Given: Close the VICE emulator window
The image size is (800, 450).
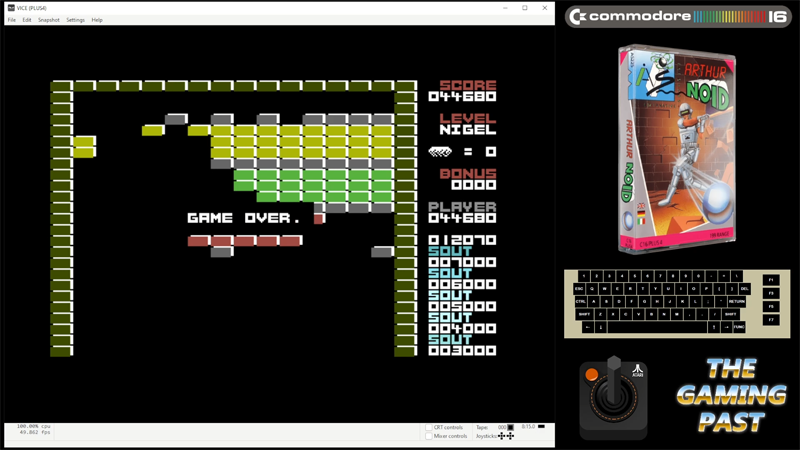Looking at the screenshot, I should (544, 8).
